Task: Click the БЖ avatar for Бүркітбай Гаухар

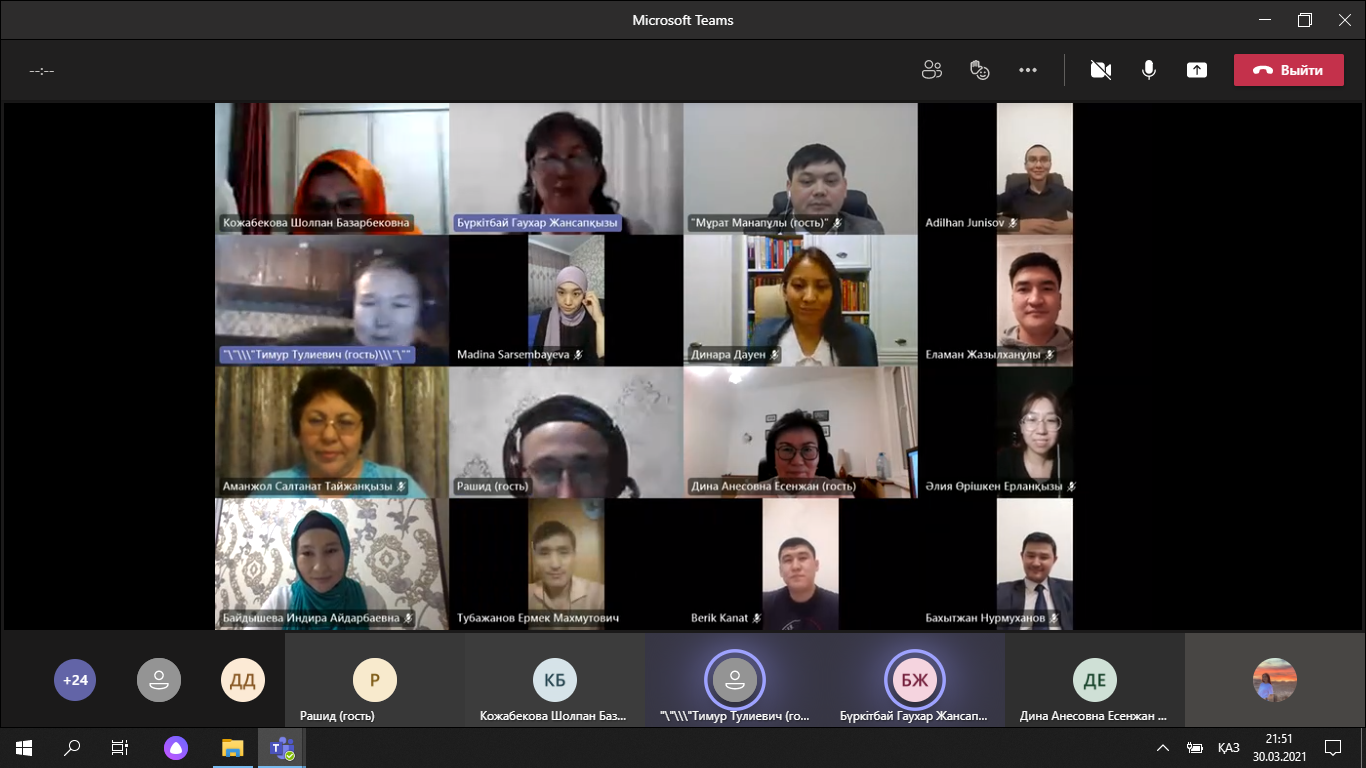Action: (x=915, y=680)
